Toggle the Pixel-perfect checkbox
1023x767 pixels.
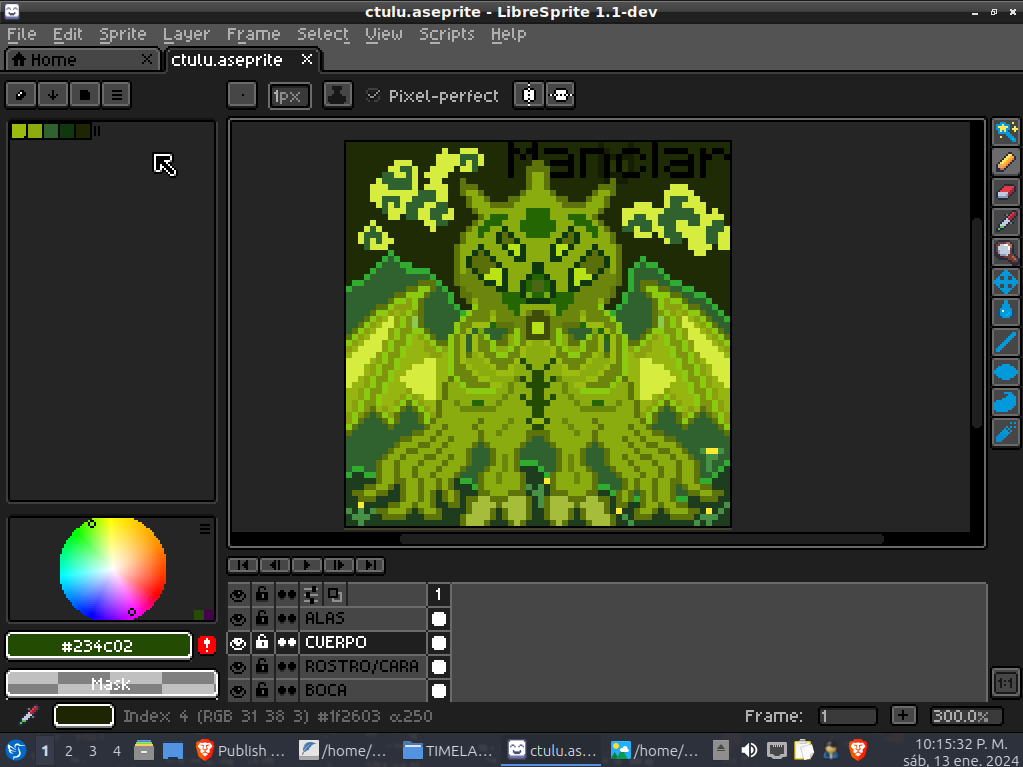point(373,95)
